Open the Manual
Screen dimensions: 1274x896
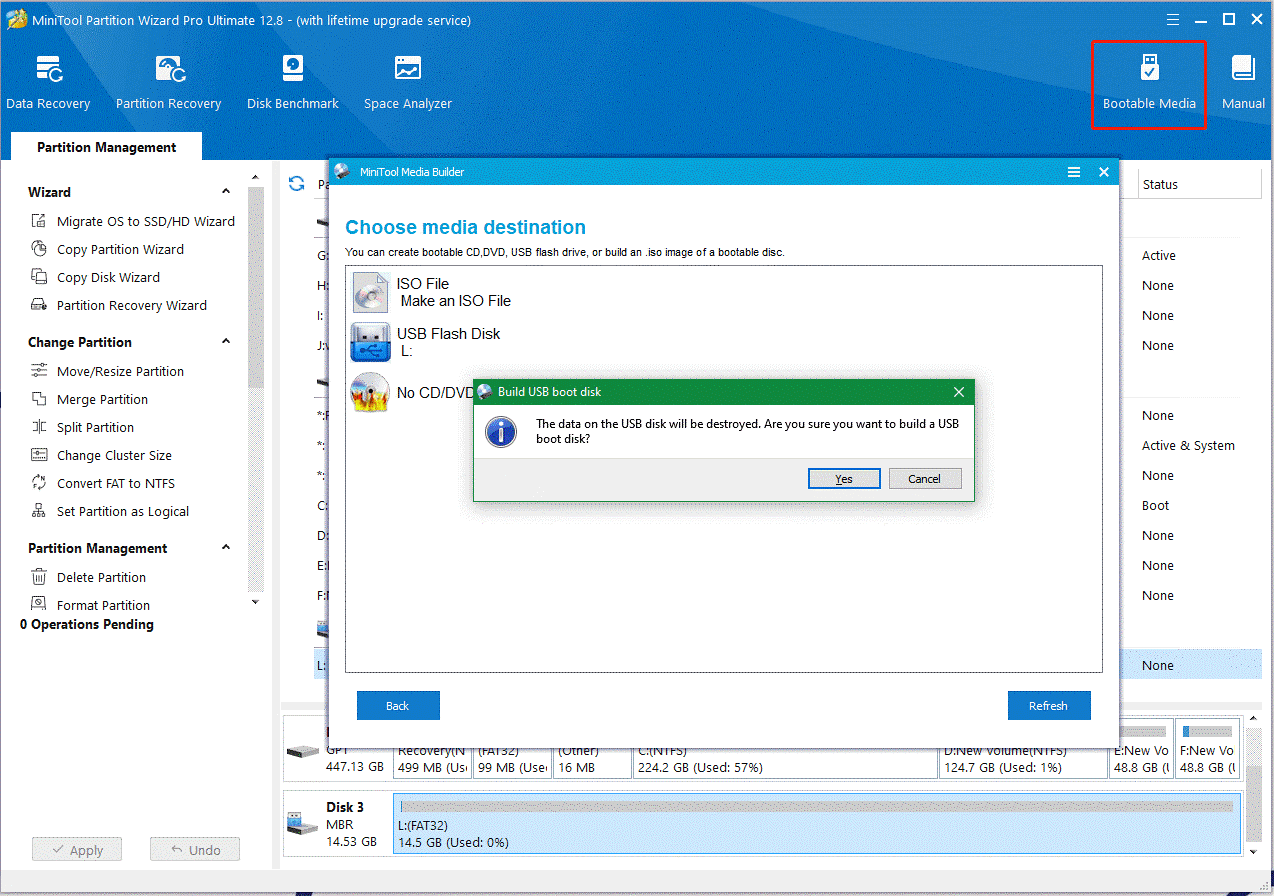1243,80
